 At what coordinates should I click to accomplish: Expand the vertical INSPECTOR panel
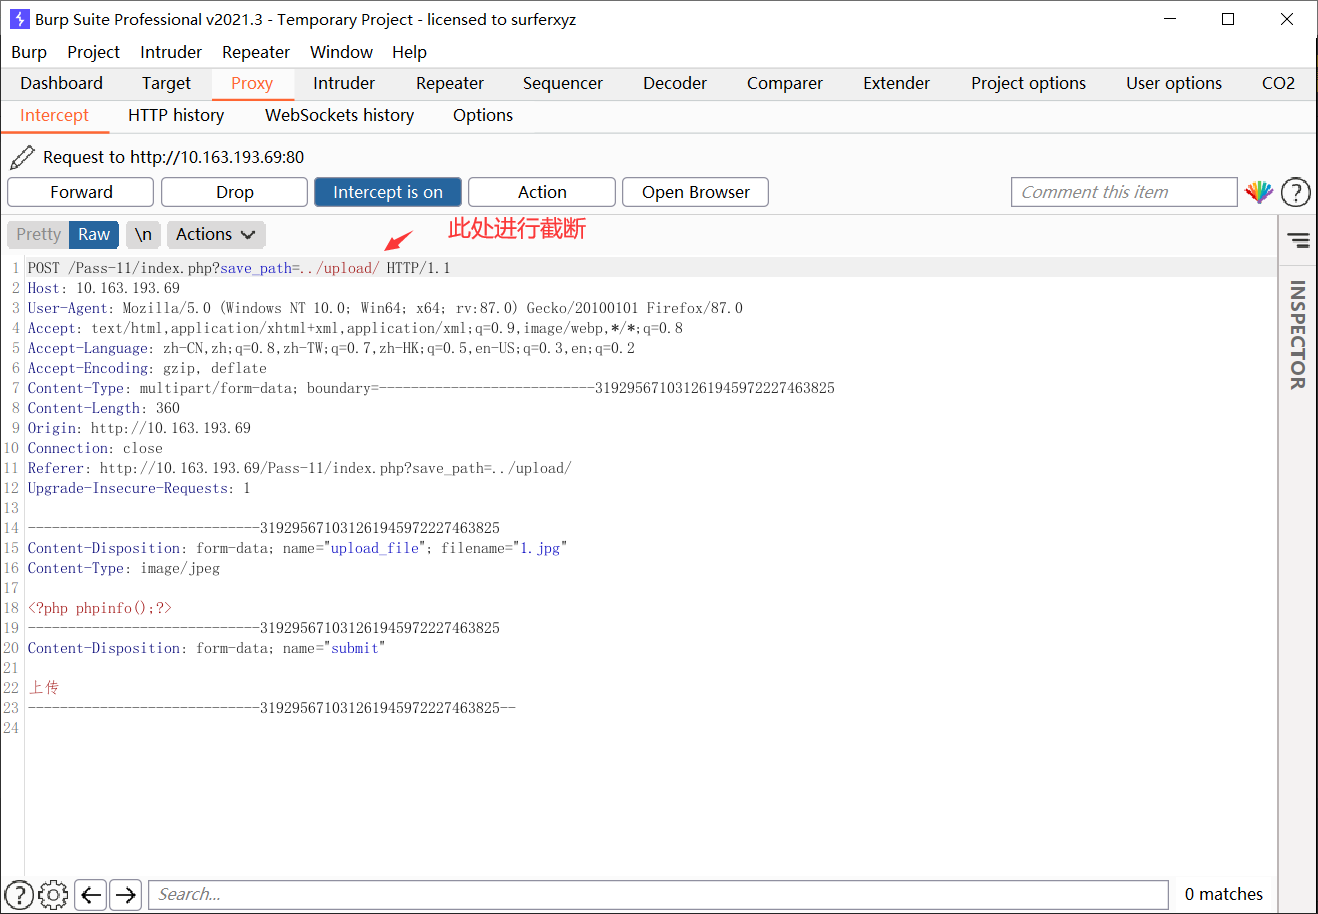click(x=1298, y=334)
